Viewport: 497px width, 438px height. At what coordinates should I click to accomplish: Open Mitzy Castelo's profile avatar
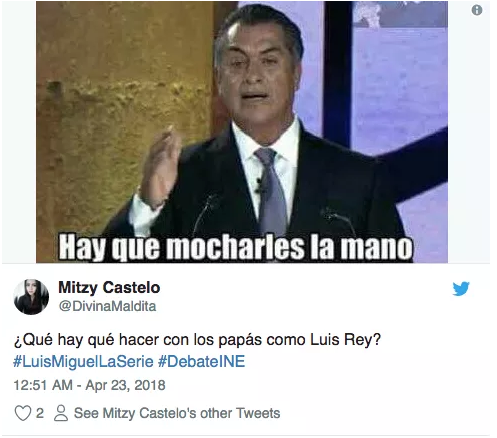[31, 297]
